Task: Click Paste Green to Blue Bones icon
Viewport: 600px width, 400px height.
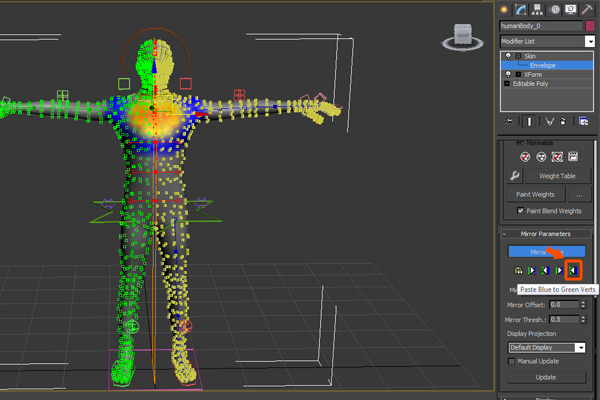Action: [x=532, y=271]
